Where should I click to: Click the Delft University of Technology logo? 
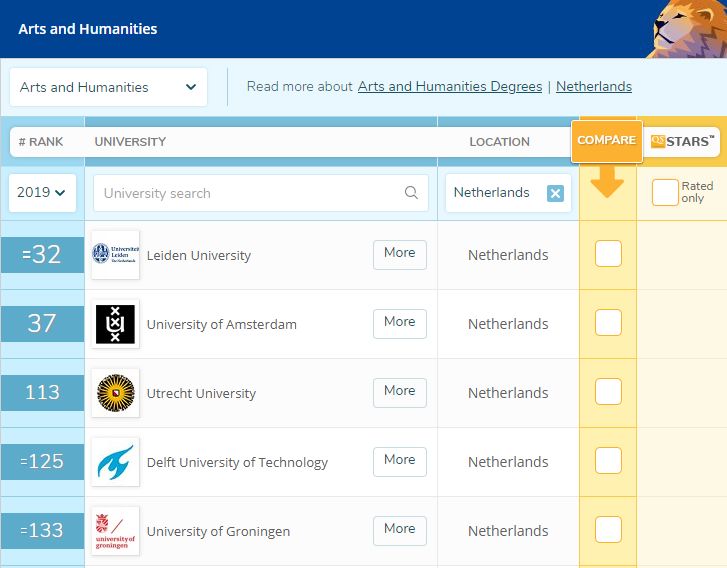115,462
